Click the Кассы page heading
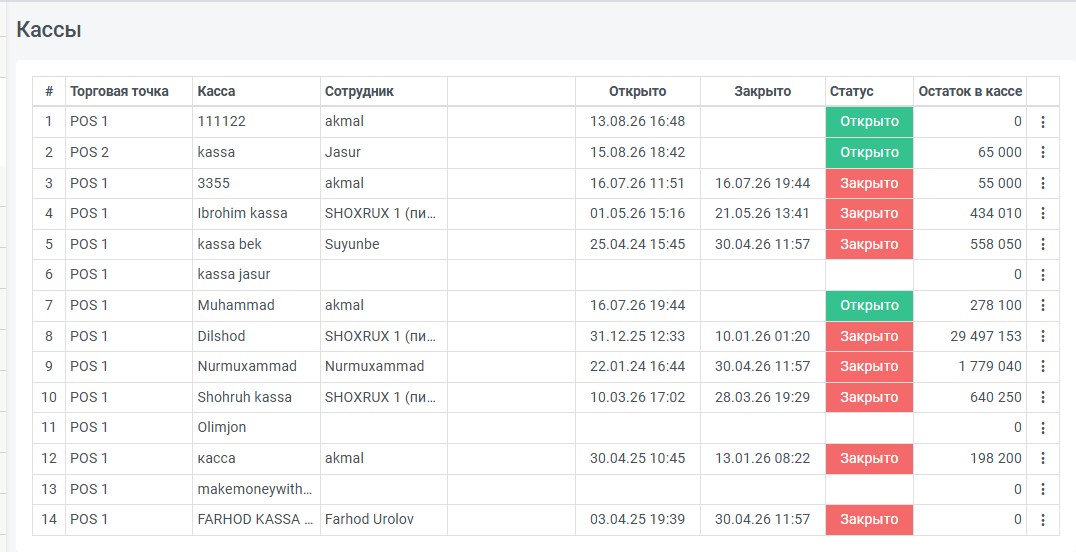This screenshot has width=1076, height=552. tap(49, 30)
